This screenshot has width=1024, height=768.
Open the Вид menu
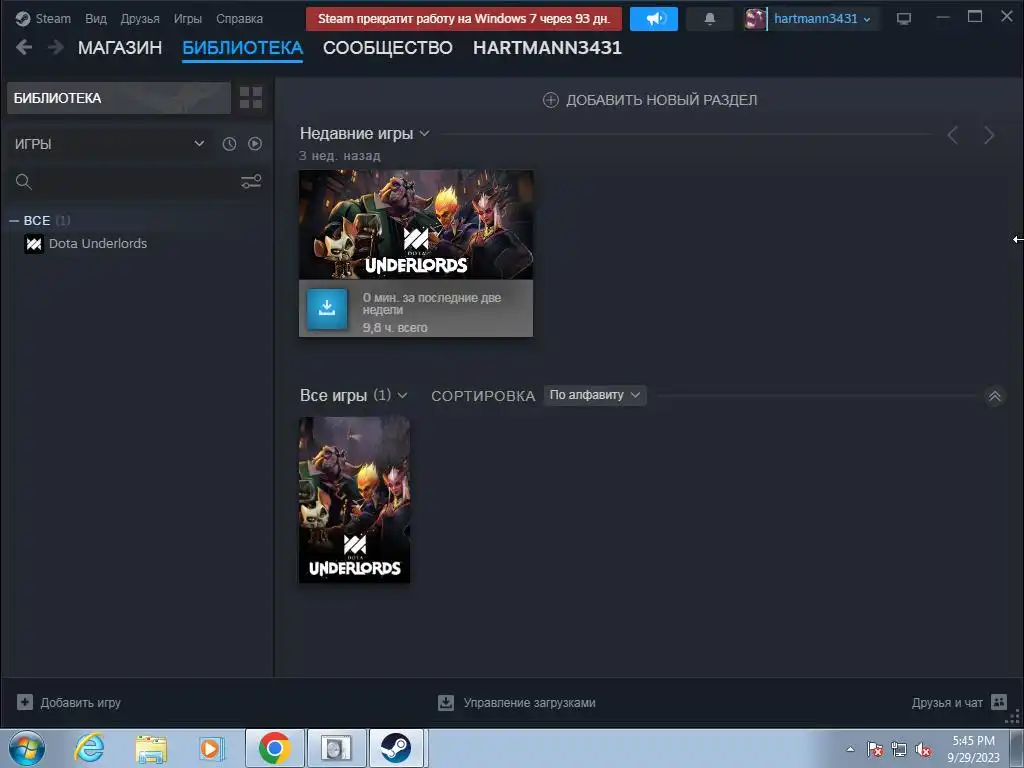(95, 19)
